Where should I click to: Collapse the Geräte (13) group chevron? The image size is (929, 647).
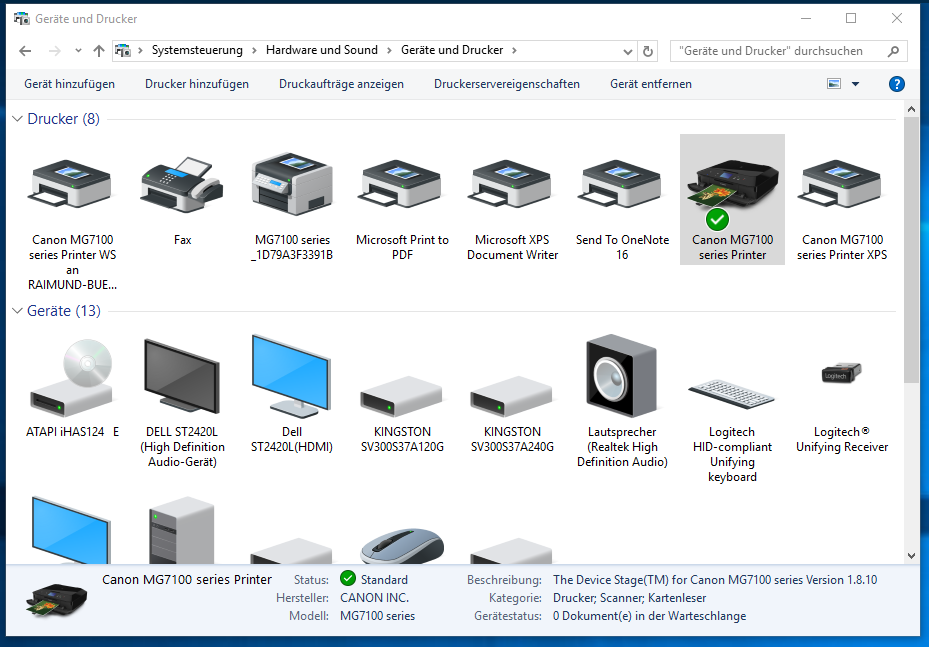pos(17,310)
